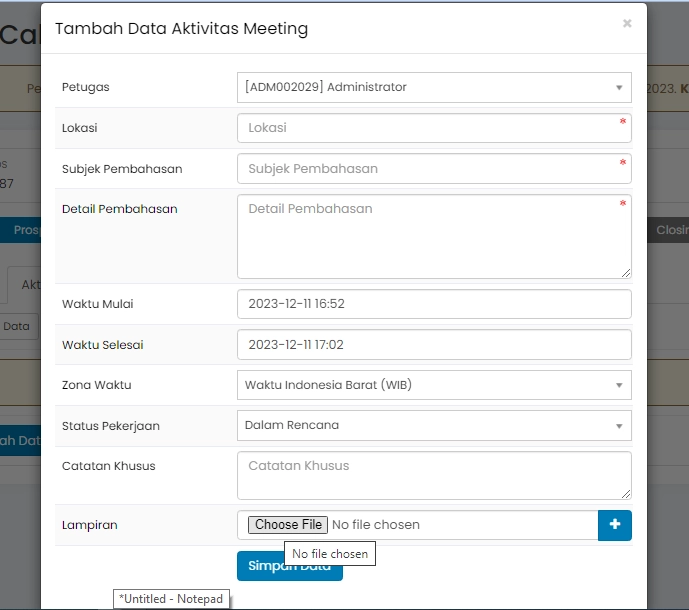Click the Lokasi input field
Viewport: 689px width, 610px height.
[x=434, y=128]
